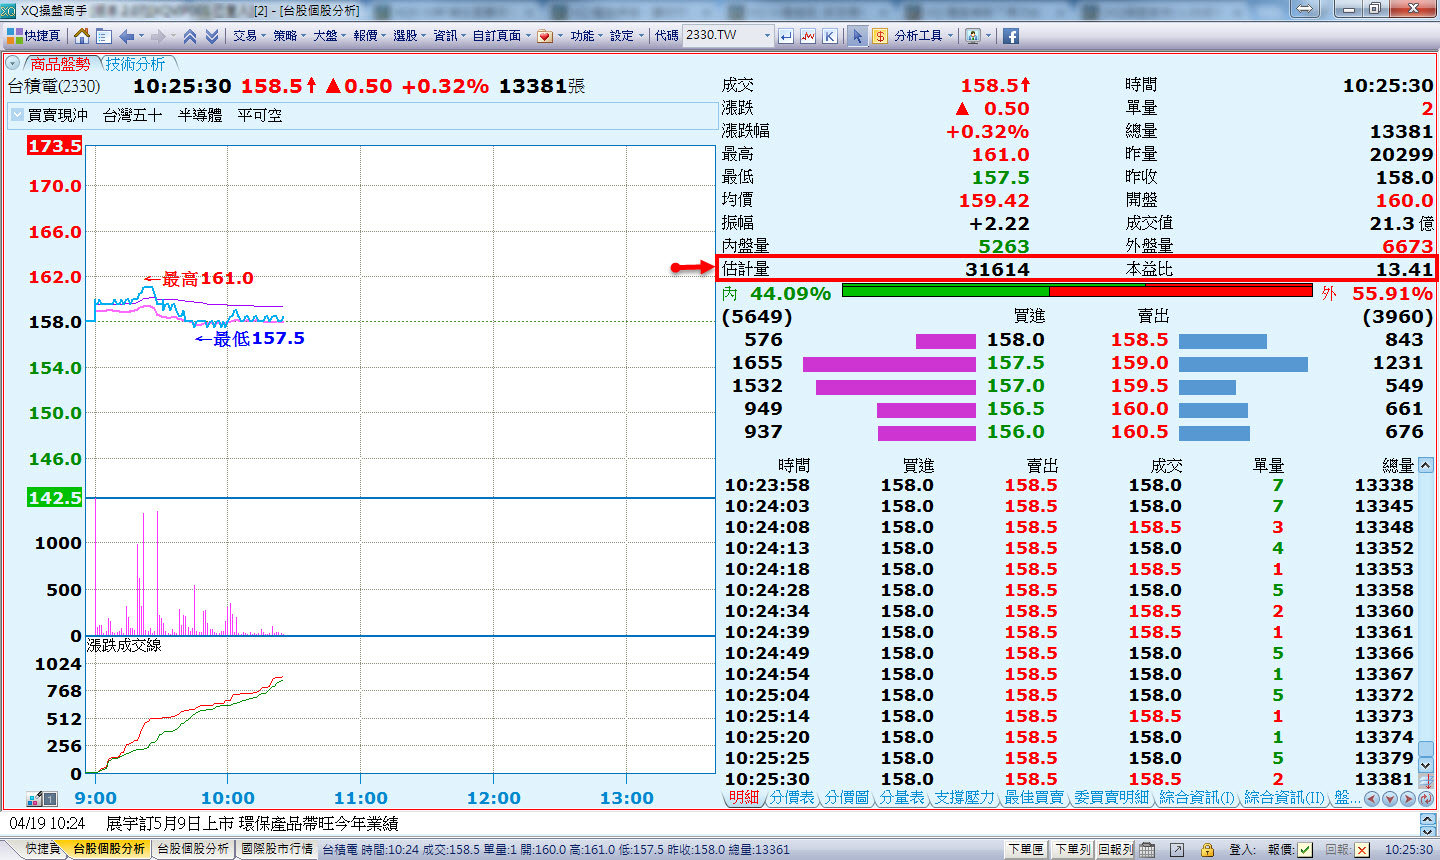Open the 交易 menu

248,36
